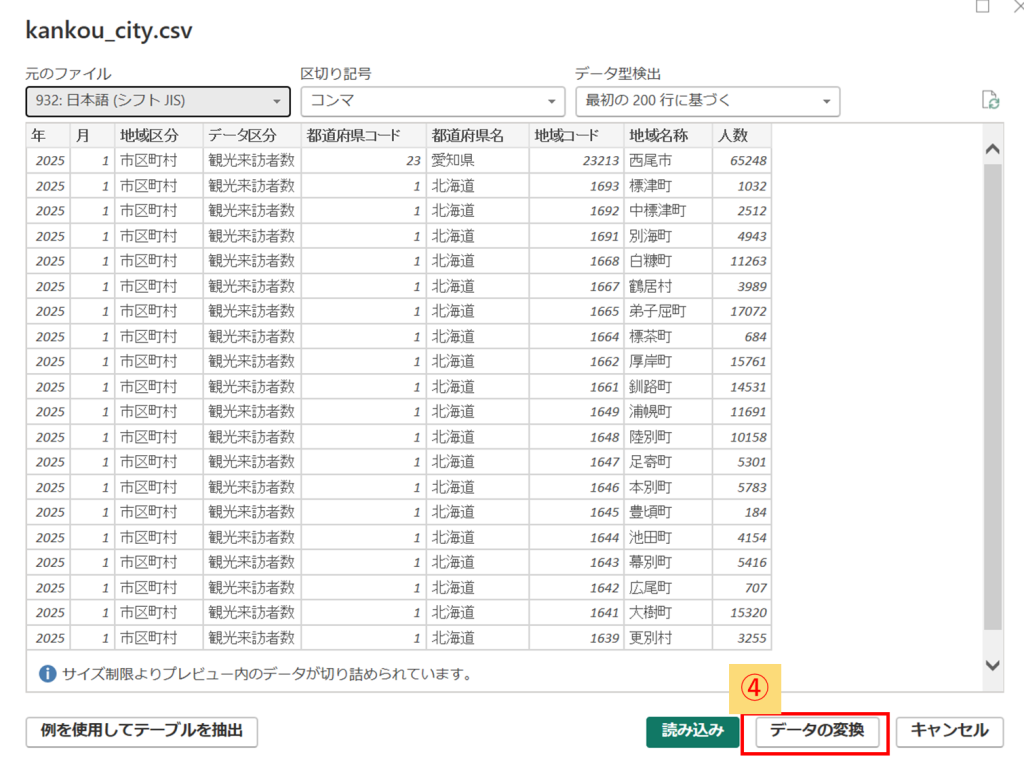1024x763 pixels.
Task: Click the region code 1668 cell
Action: (577, 261)
